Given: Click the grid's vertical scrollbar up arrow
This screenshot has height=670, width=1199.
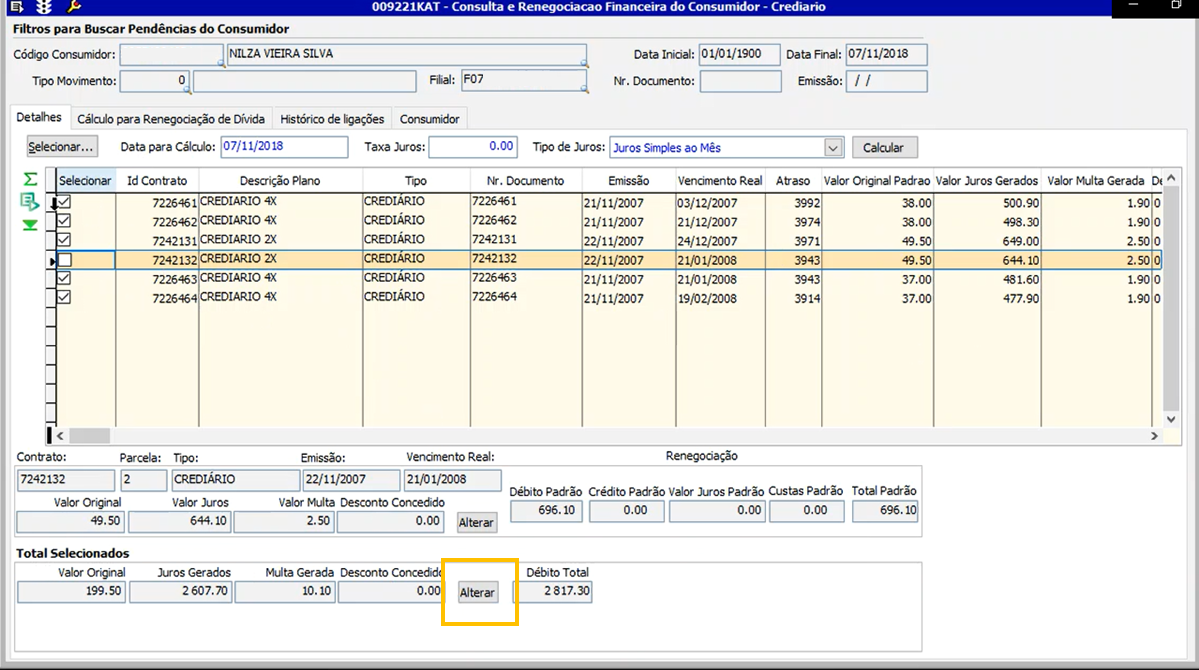Looking at the screenshot, I should 1172,176.
